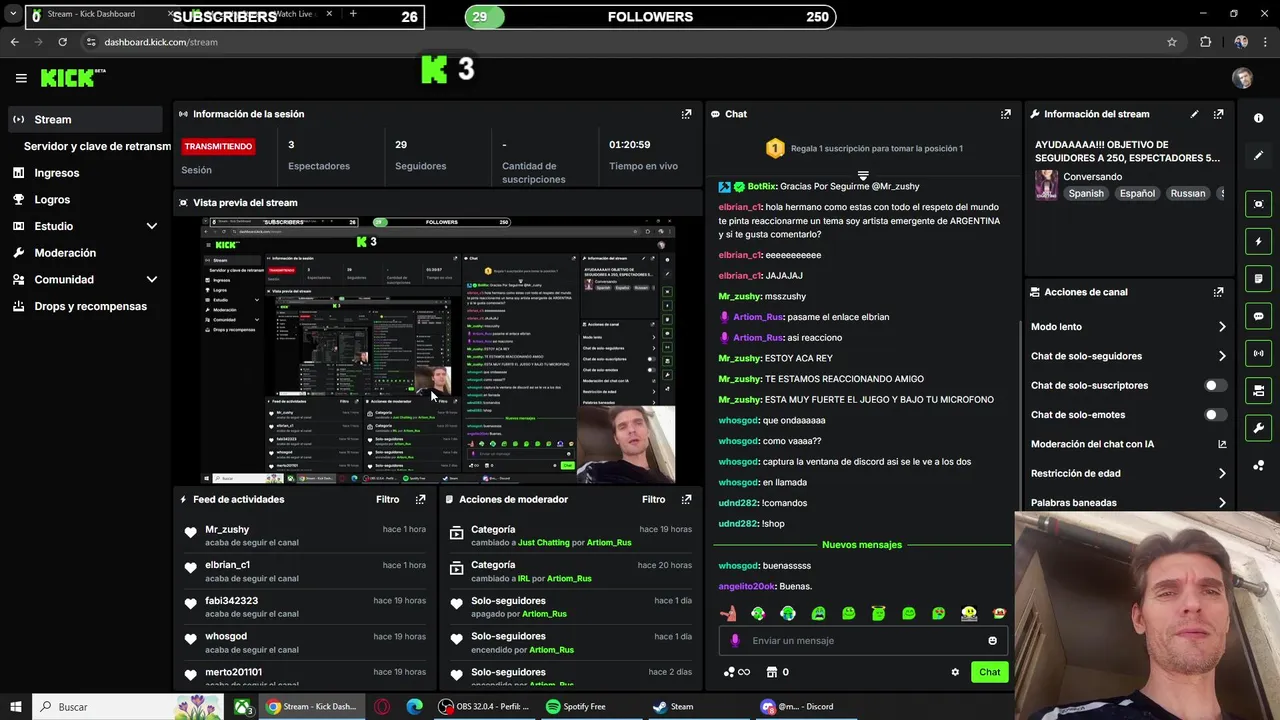The image size is (1280, 720).
Task: Toggle the notes widget in right sidebar
Action: pyautogui.click(x=1258, y=278)
